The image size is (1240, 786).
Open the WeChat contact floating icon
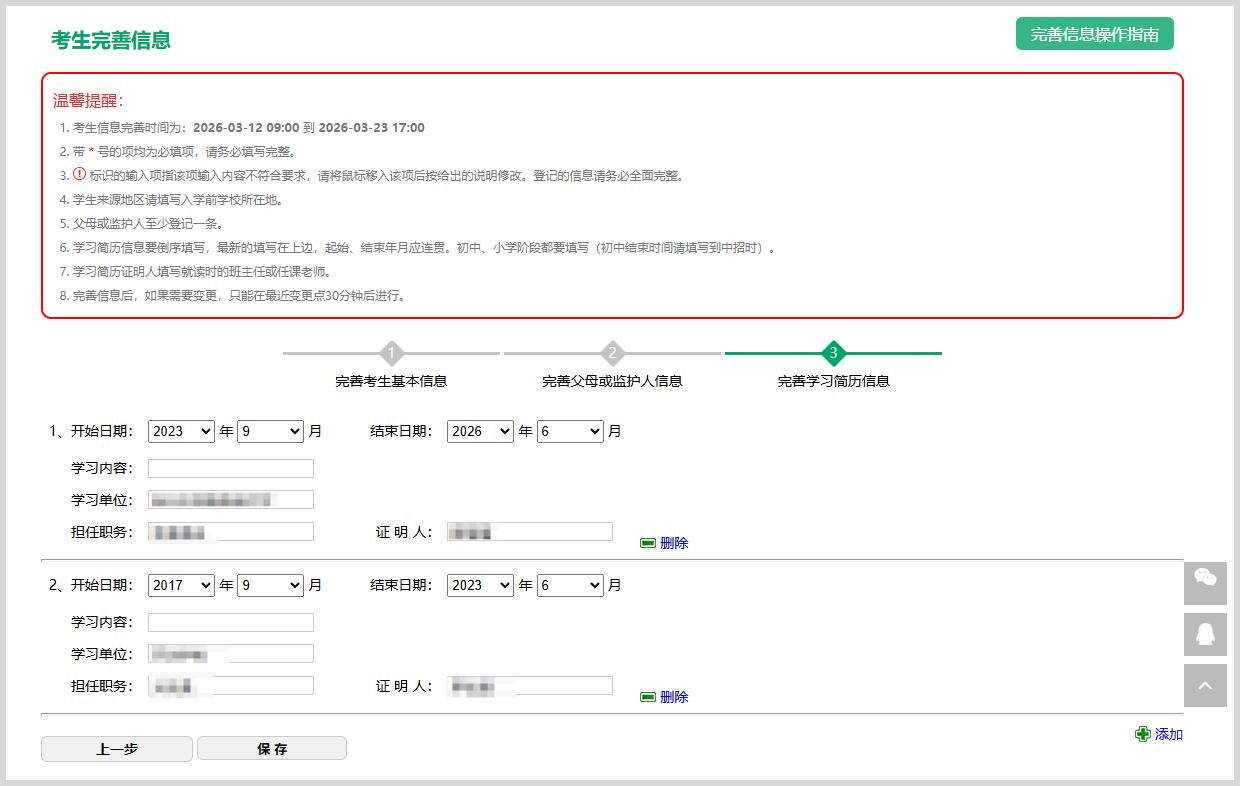(x=1205, y=583)
